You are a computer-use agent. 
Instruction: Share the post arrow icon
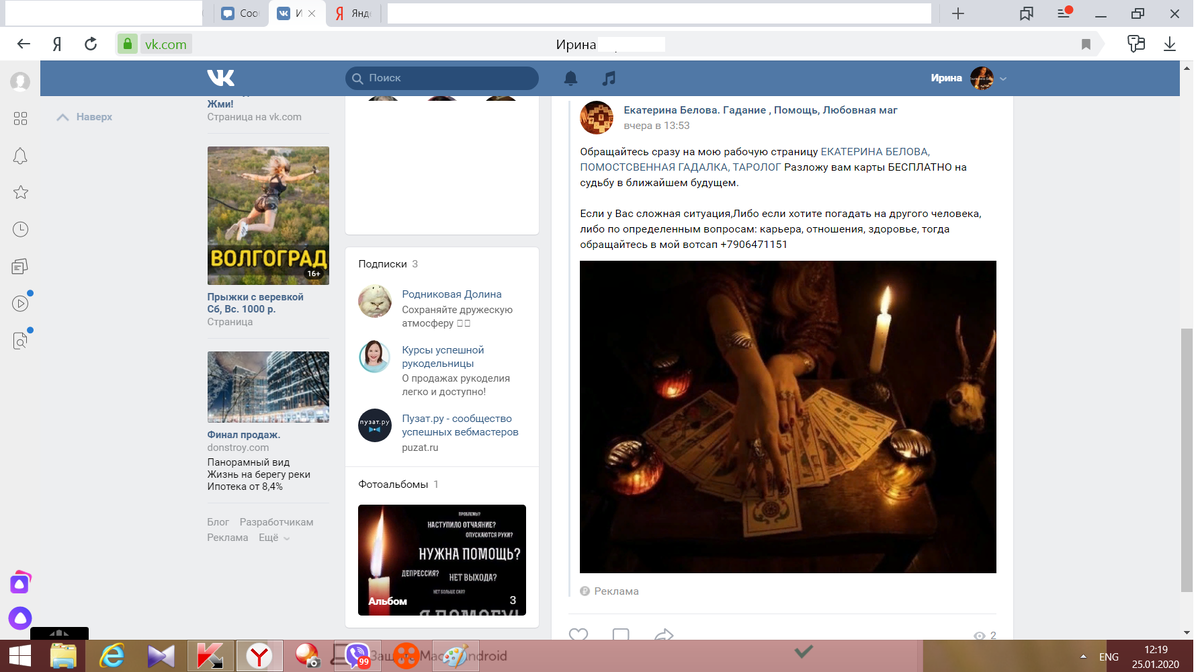click(x=664, y=635)
